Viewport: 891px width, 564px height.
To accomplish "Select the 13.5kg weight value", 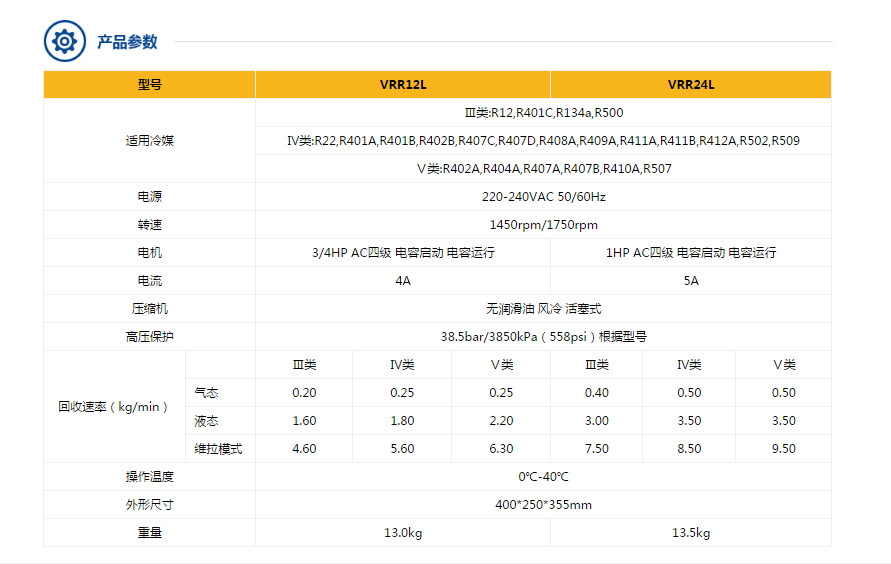I will coord(691,533).
